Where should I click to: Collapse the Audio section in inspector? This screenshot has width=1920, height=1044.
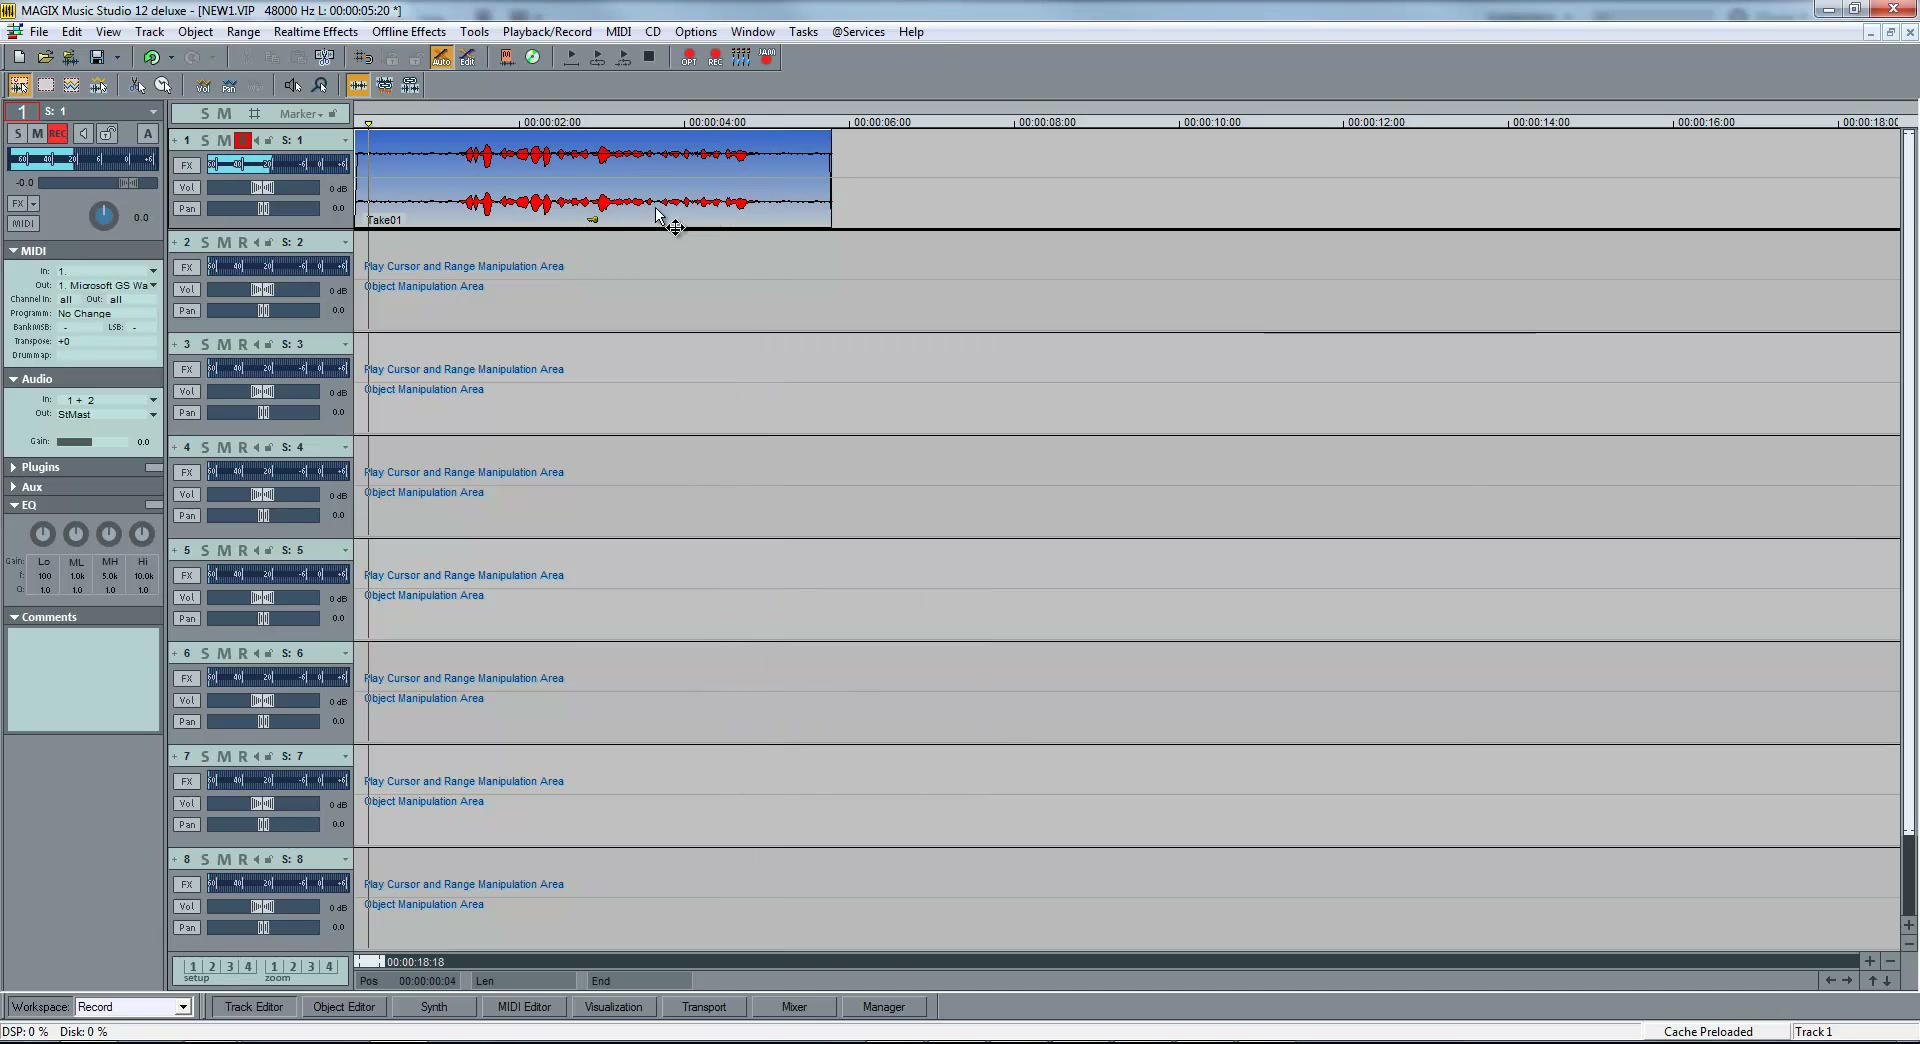(14, 379)
